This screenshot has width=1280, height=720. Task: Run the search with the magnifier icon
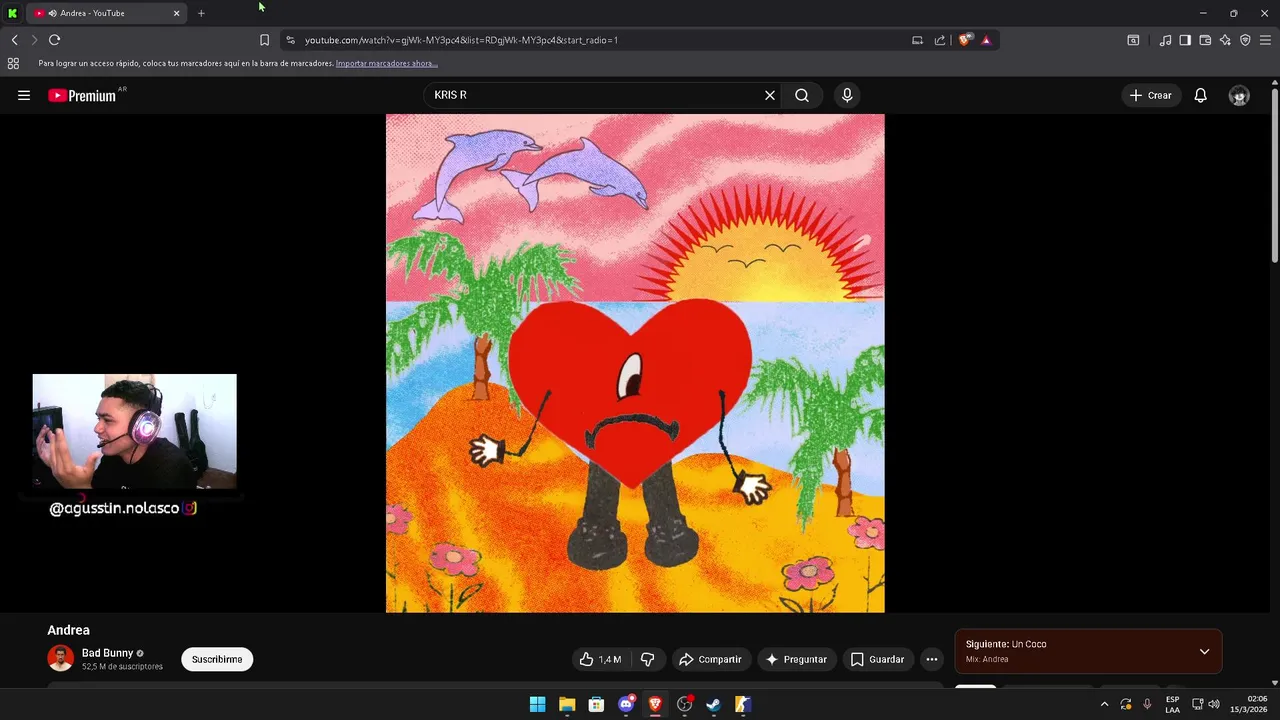click(802, 95)
